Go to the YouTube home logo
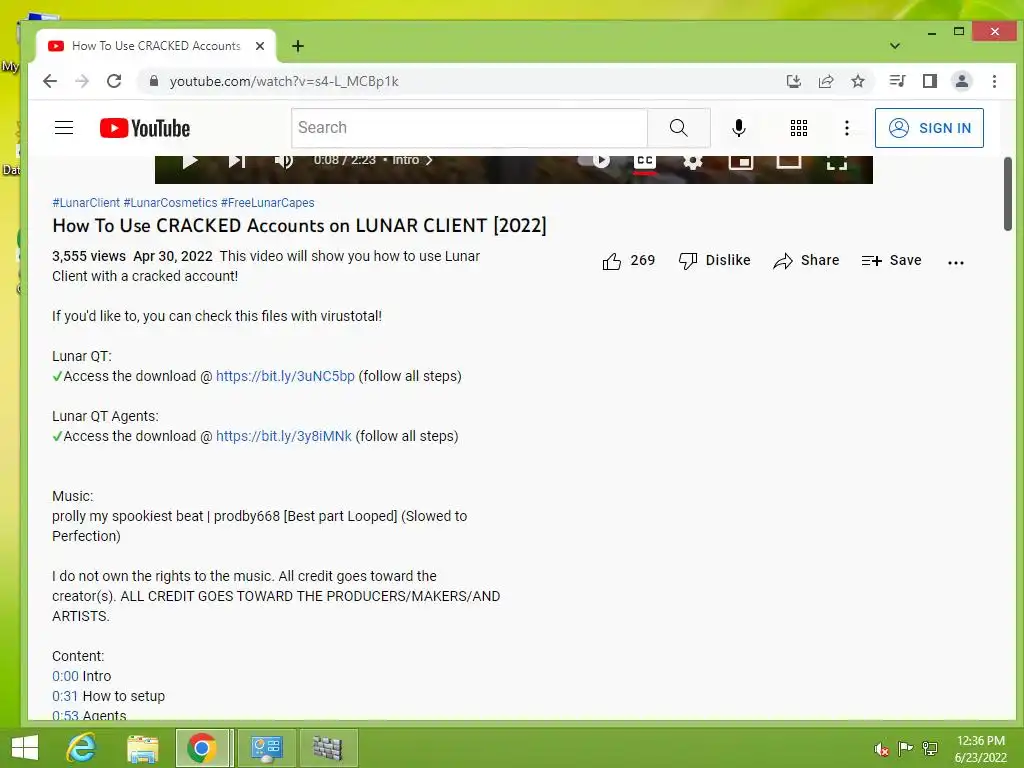1024x768 pixels. 145,128
